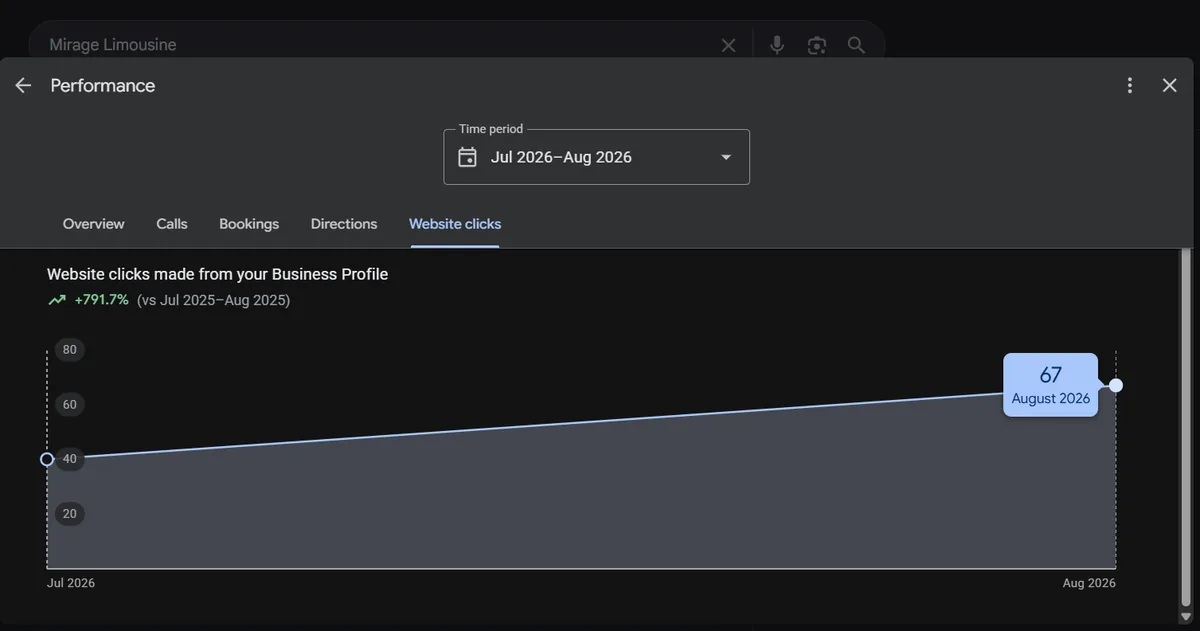Click the 60 y-axis label
This screenshot has width=1200, height=631.
pyautogui.click(x=69, y=405)
